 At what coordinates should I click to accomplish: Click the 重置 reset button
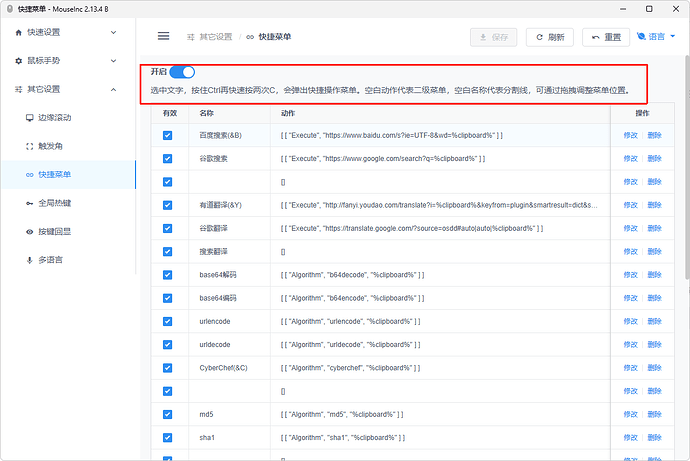point(606,37)
